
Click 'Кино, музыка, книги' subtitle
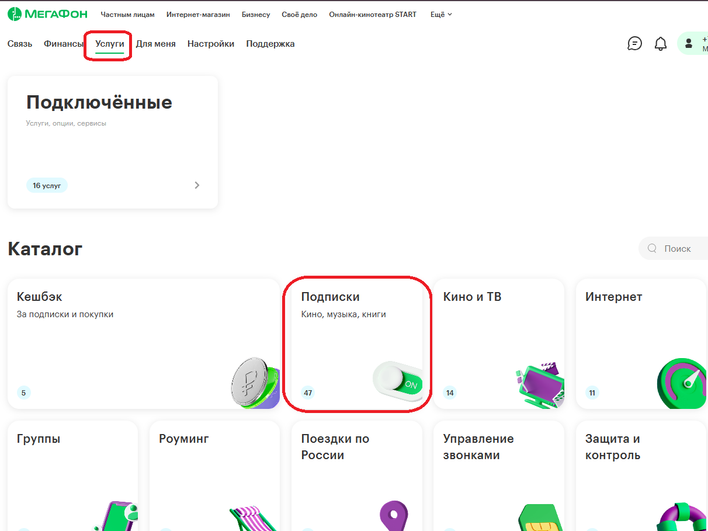coord(344,314)
